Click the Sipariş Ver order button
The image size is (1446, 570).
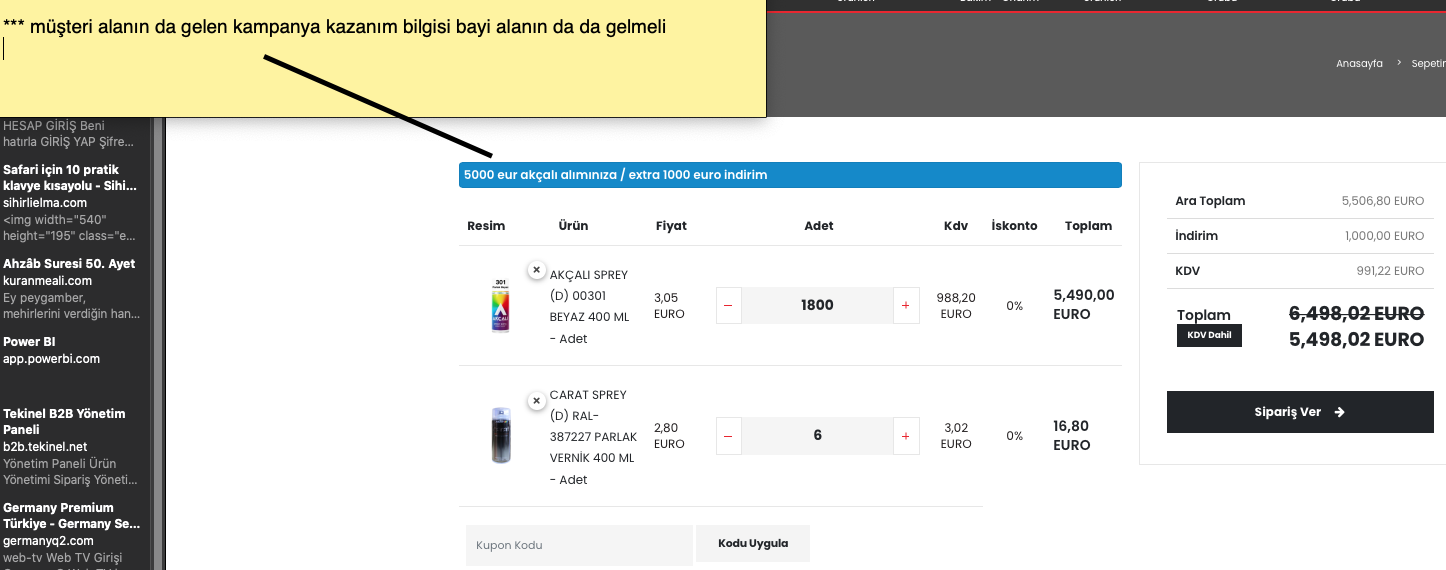1300,412
